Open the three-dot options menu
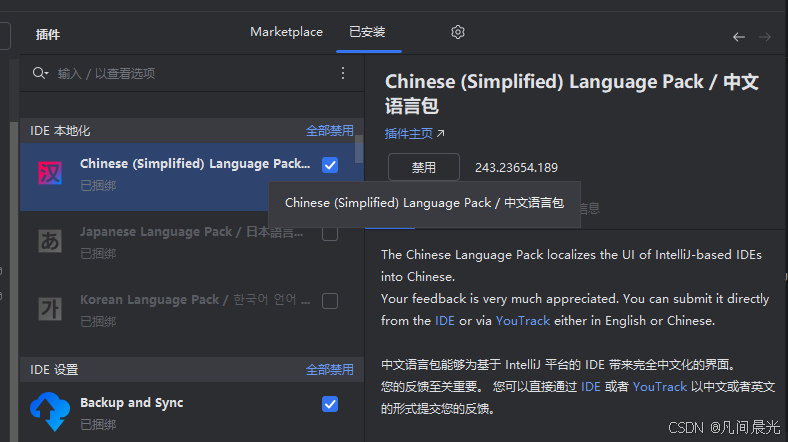 pos(343,73)
